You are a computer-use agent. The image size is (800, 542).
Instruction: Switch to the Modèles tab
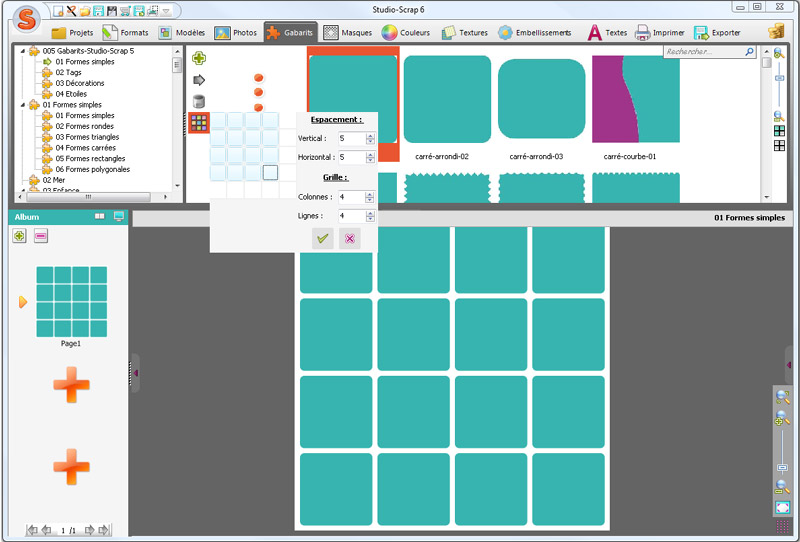click(x=182, y=33)
